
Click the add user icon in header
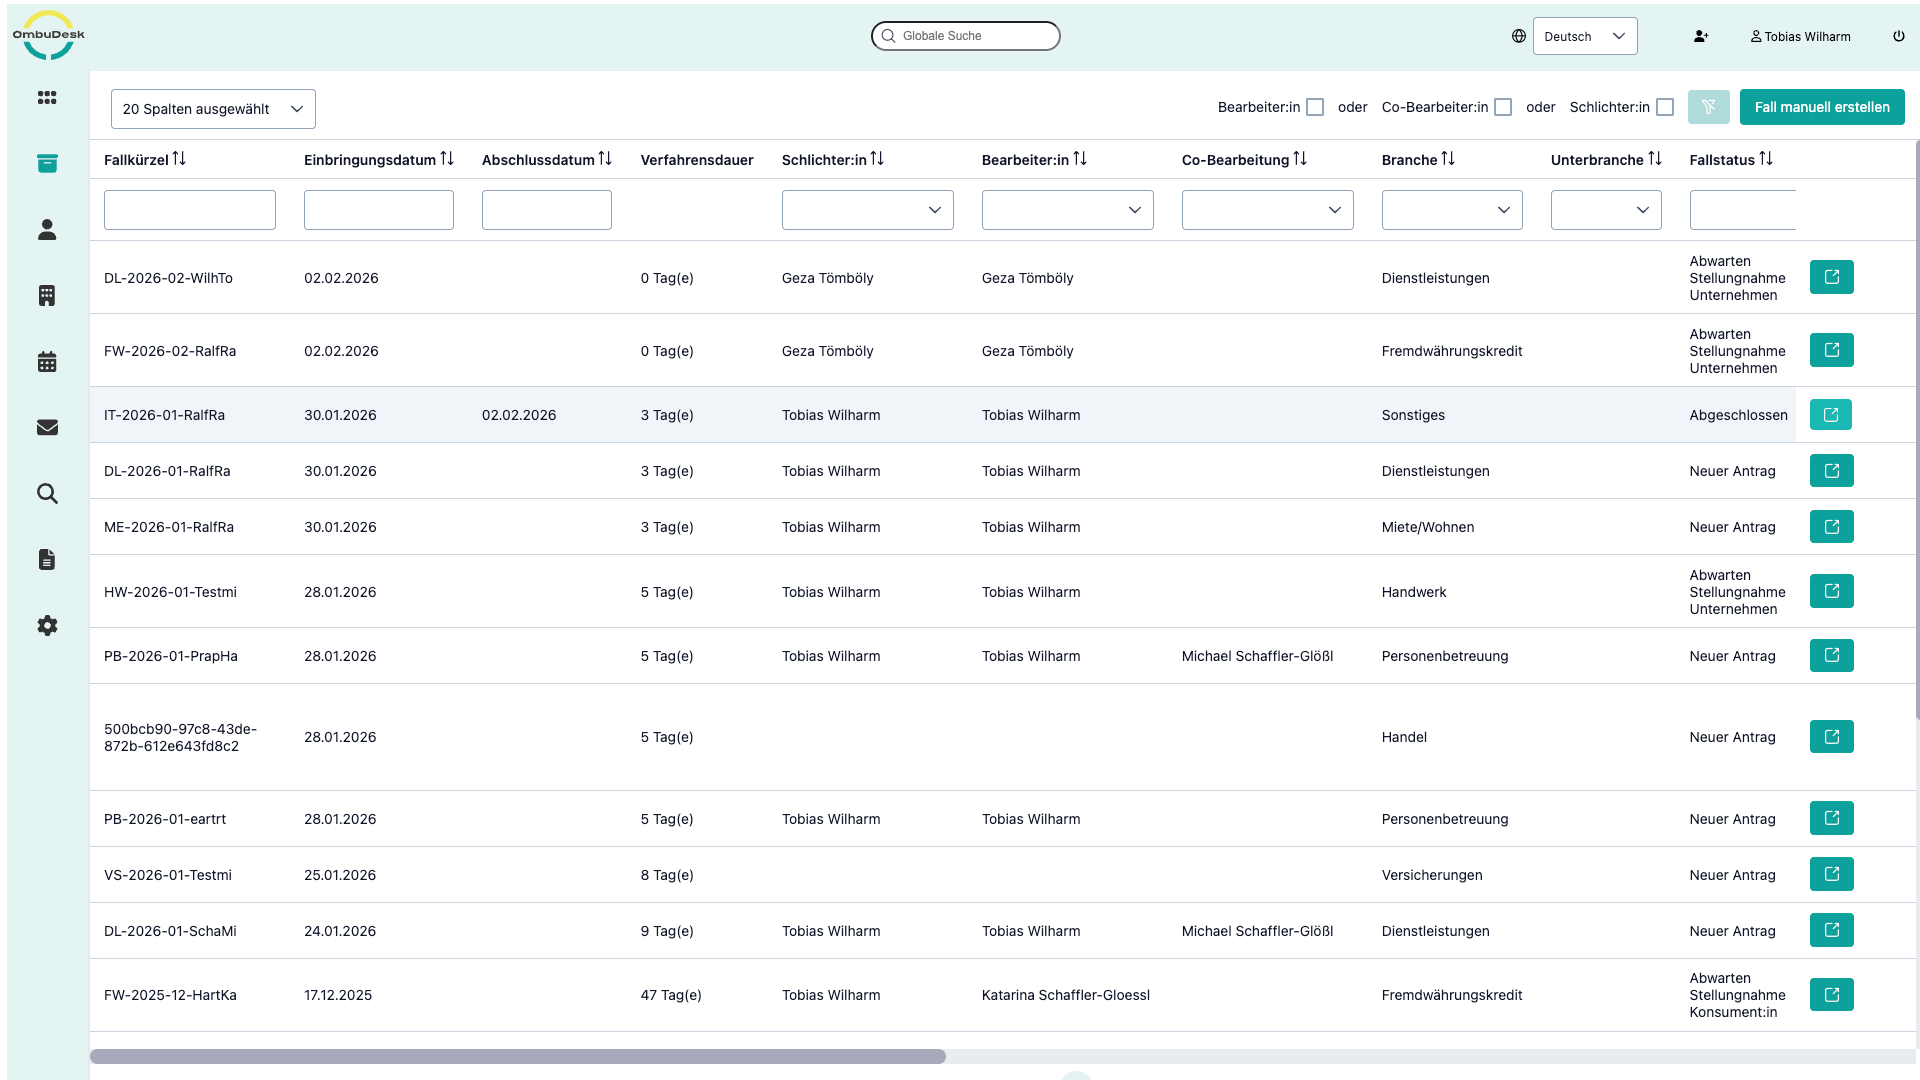(x=1700, y=36)
